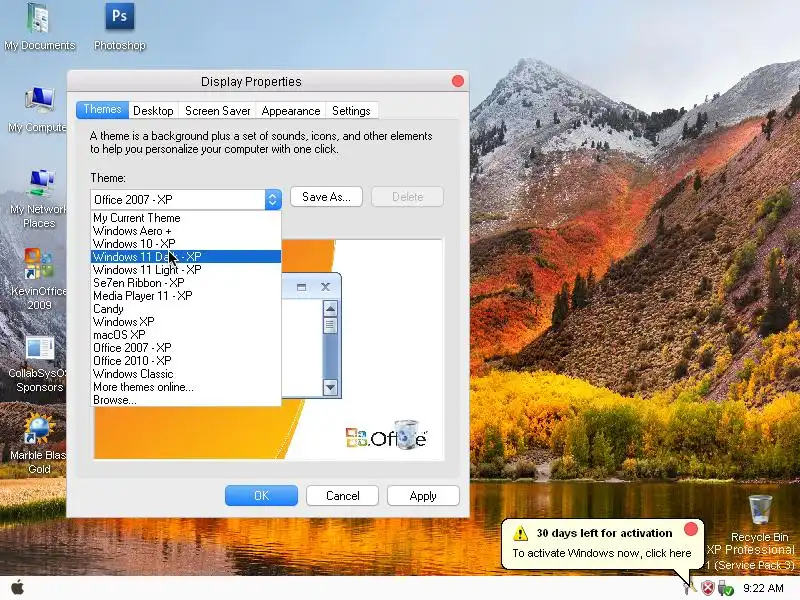Choose the Candy theme
The image size is (800, 600).
186,309
